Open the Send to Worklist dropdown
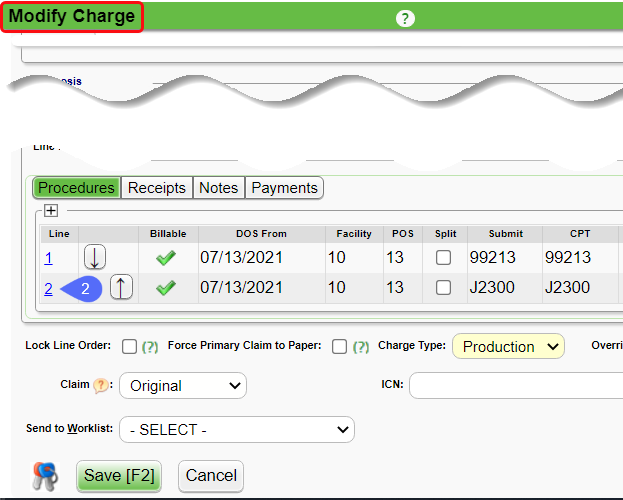This screenshot has height=500, width=623. coord(236,430)
